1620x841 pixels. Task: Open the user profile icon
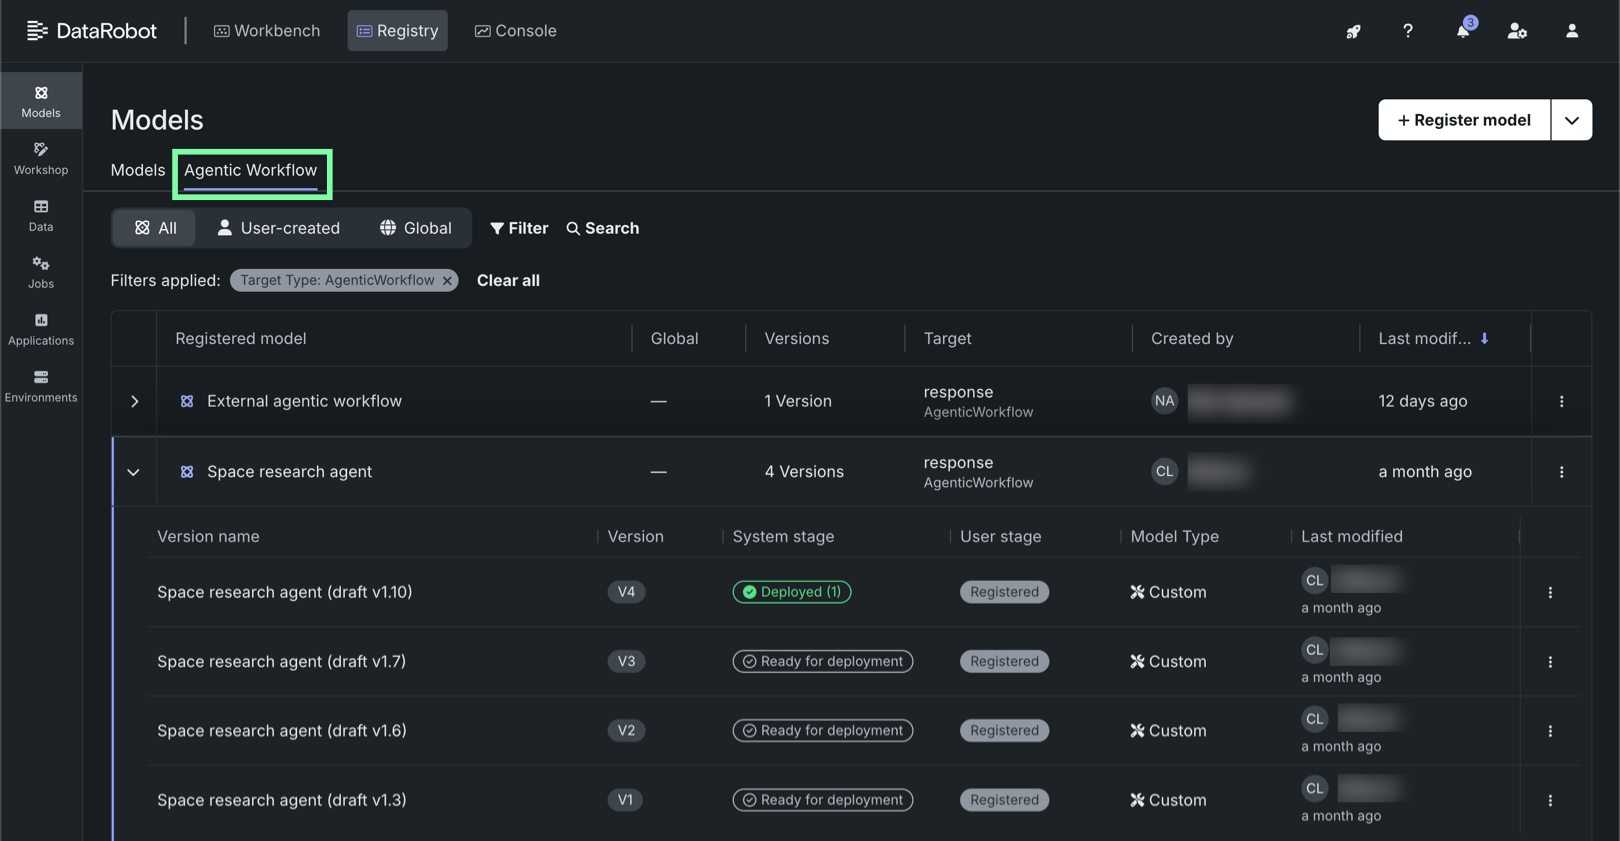click(1571, 31)
